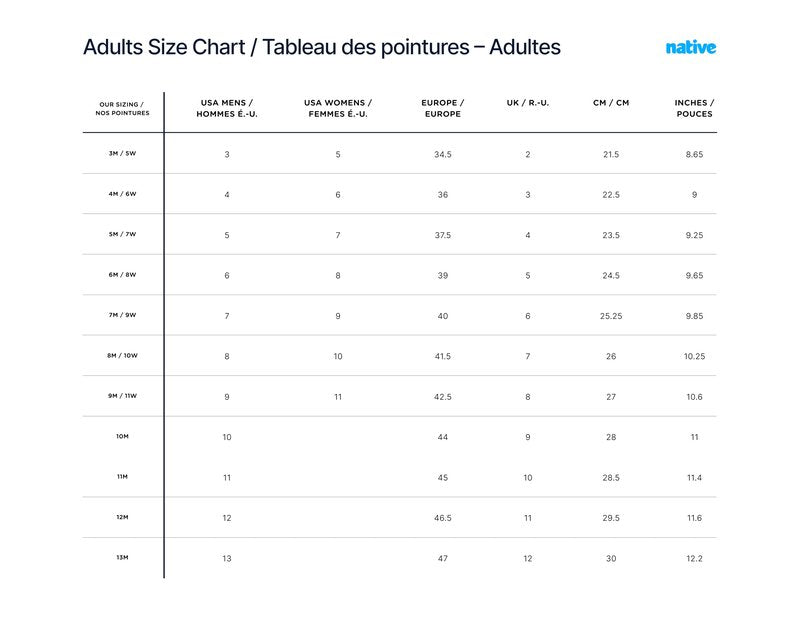Click the native brand logo
Screen dimensions: 800x618
coord(691,47)
